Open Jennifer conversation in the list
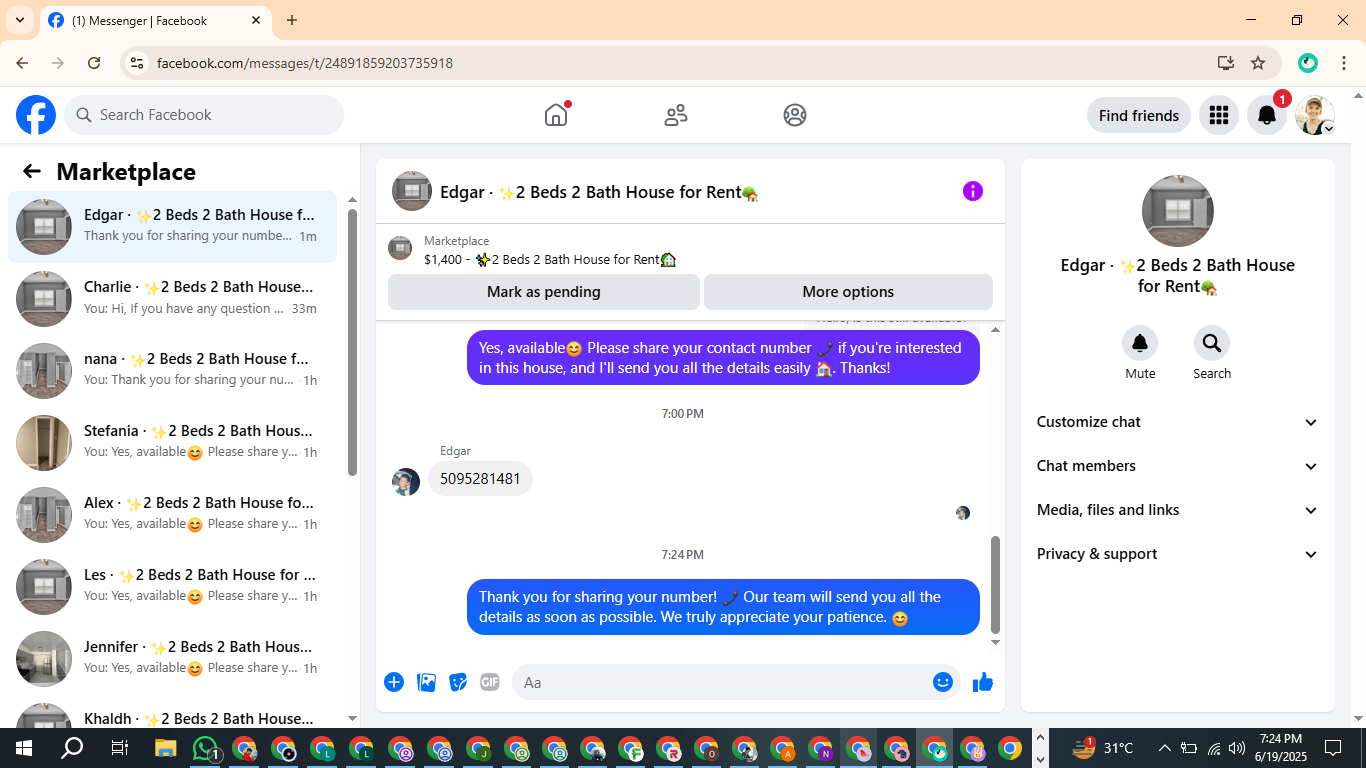This screenshot has height=768, width=1366. pos(173,659)
